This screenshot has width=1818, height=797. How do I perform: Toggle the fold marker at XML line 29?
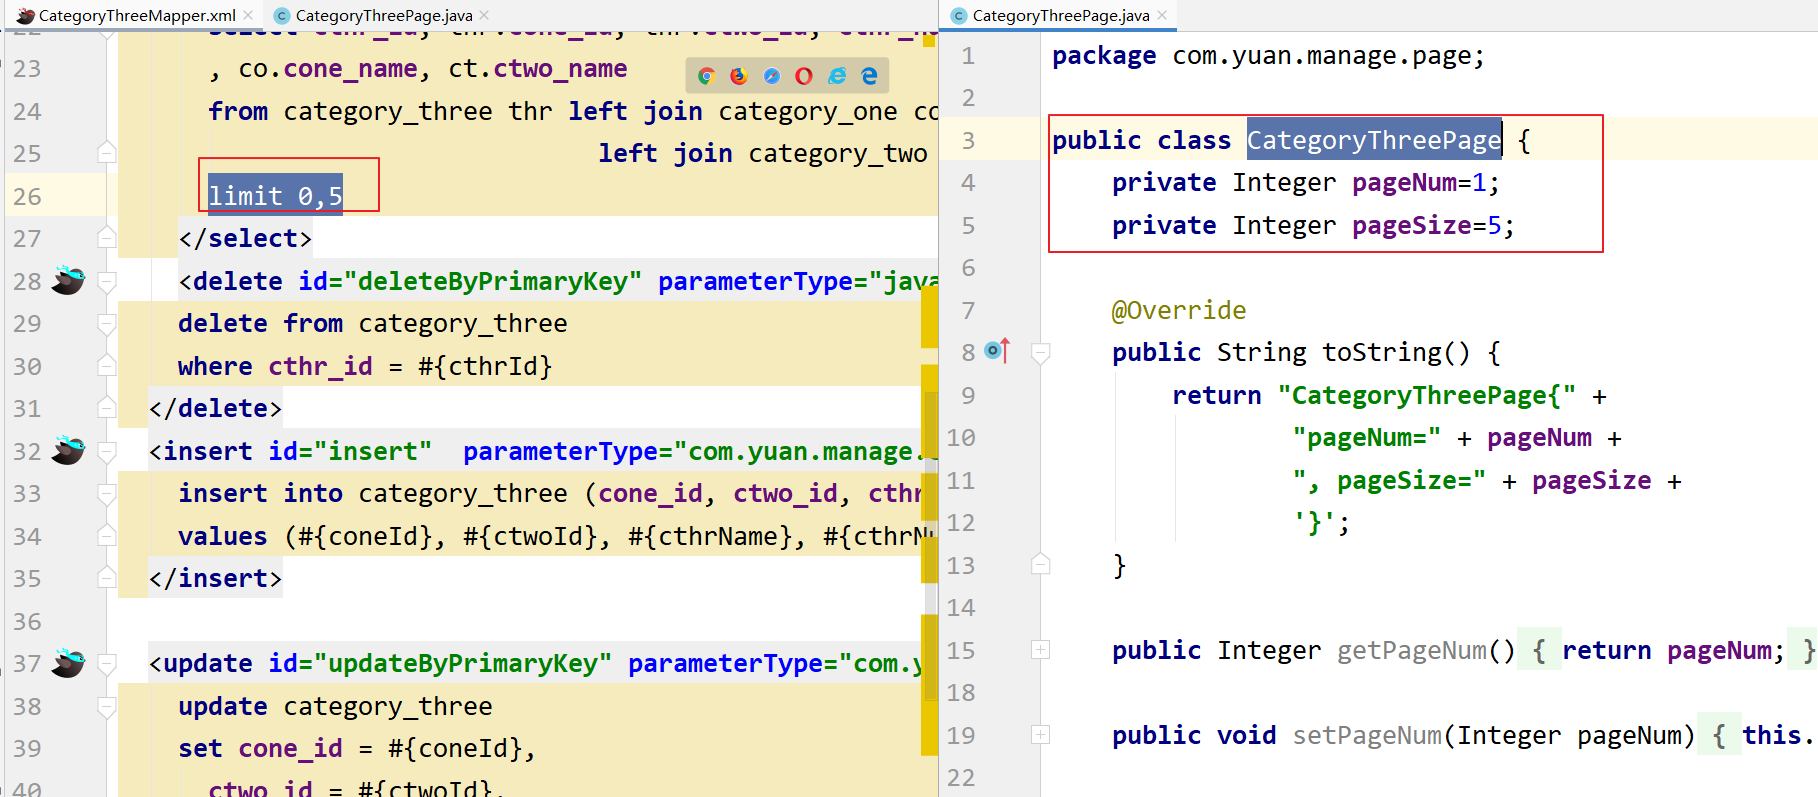point(107,323)
